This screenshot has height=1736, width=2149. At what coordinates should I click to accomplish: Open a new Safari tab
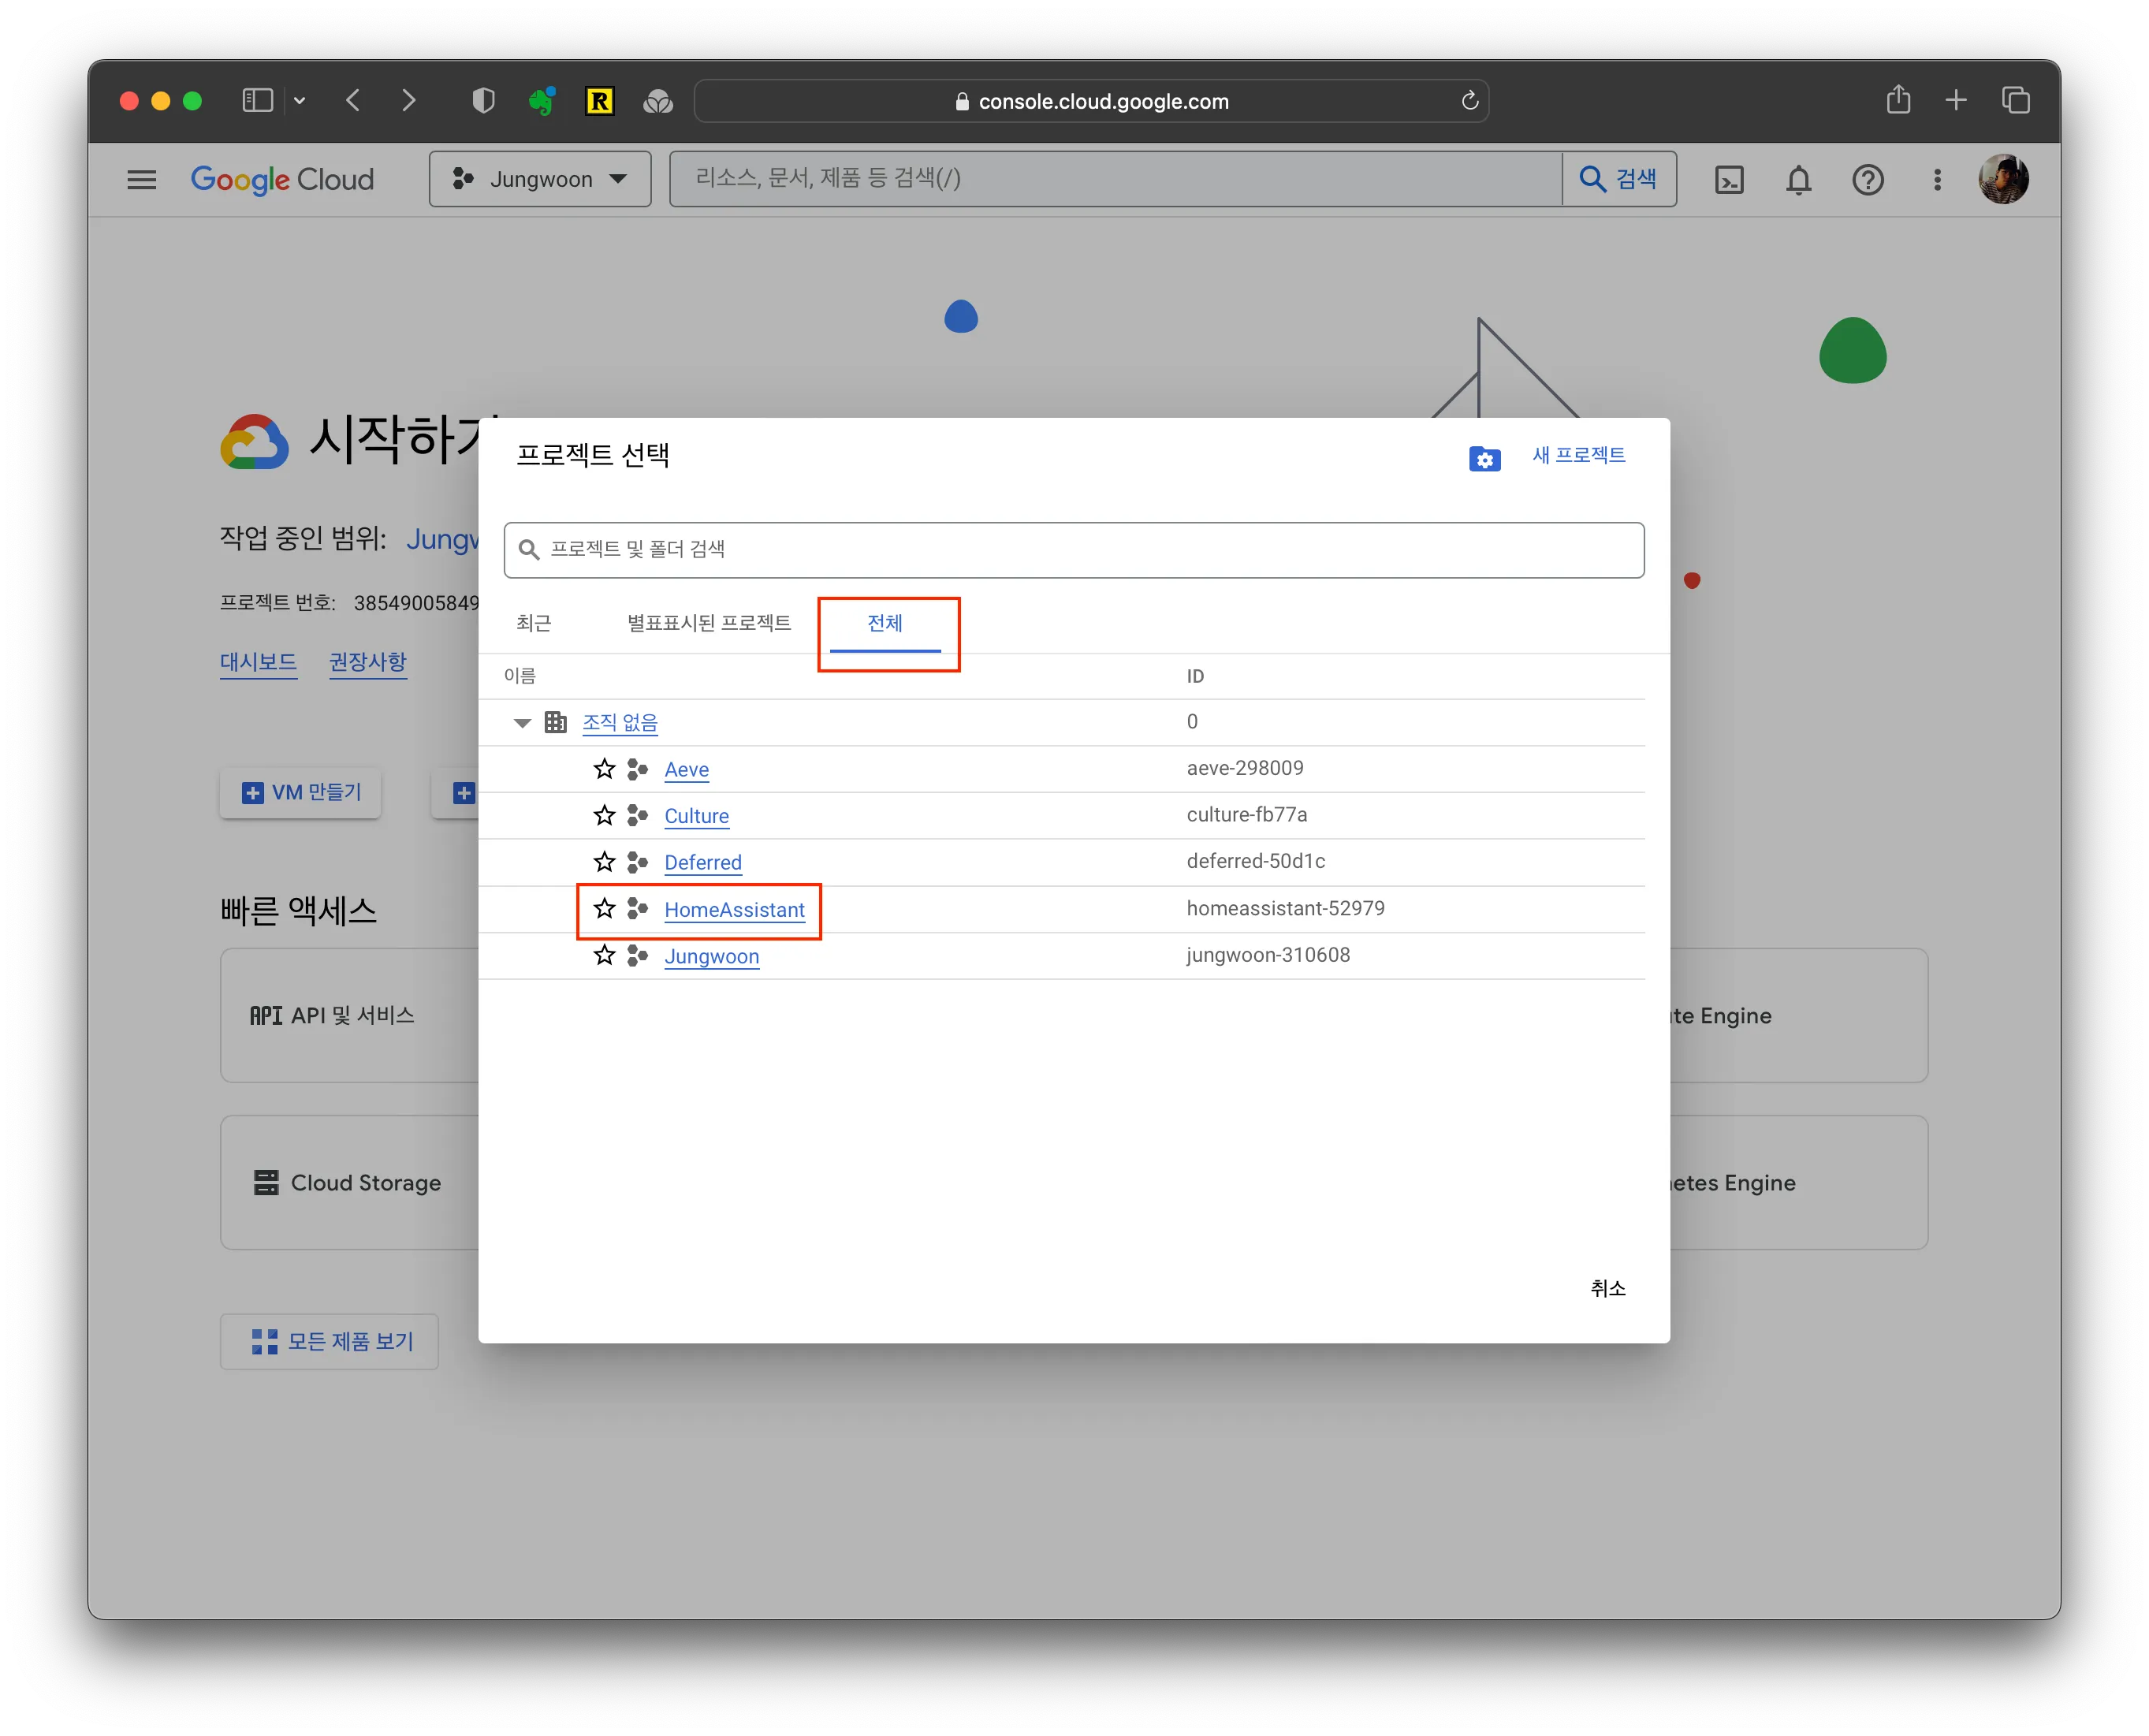1956,100
